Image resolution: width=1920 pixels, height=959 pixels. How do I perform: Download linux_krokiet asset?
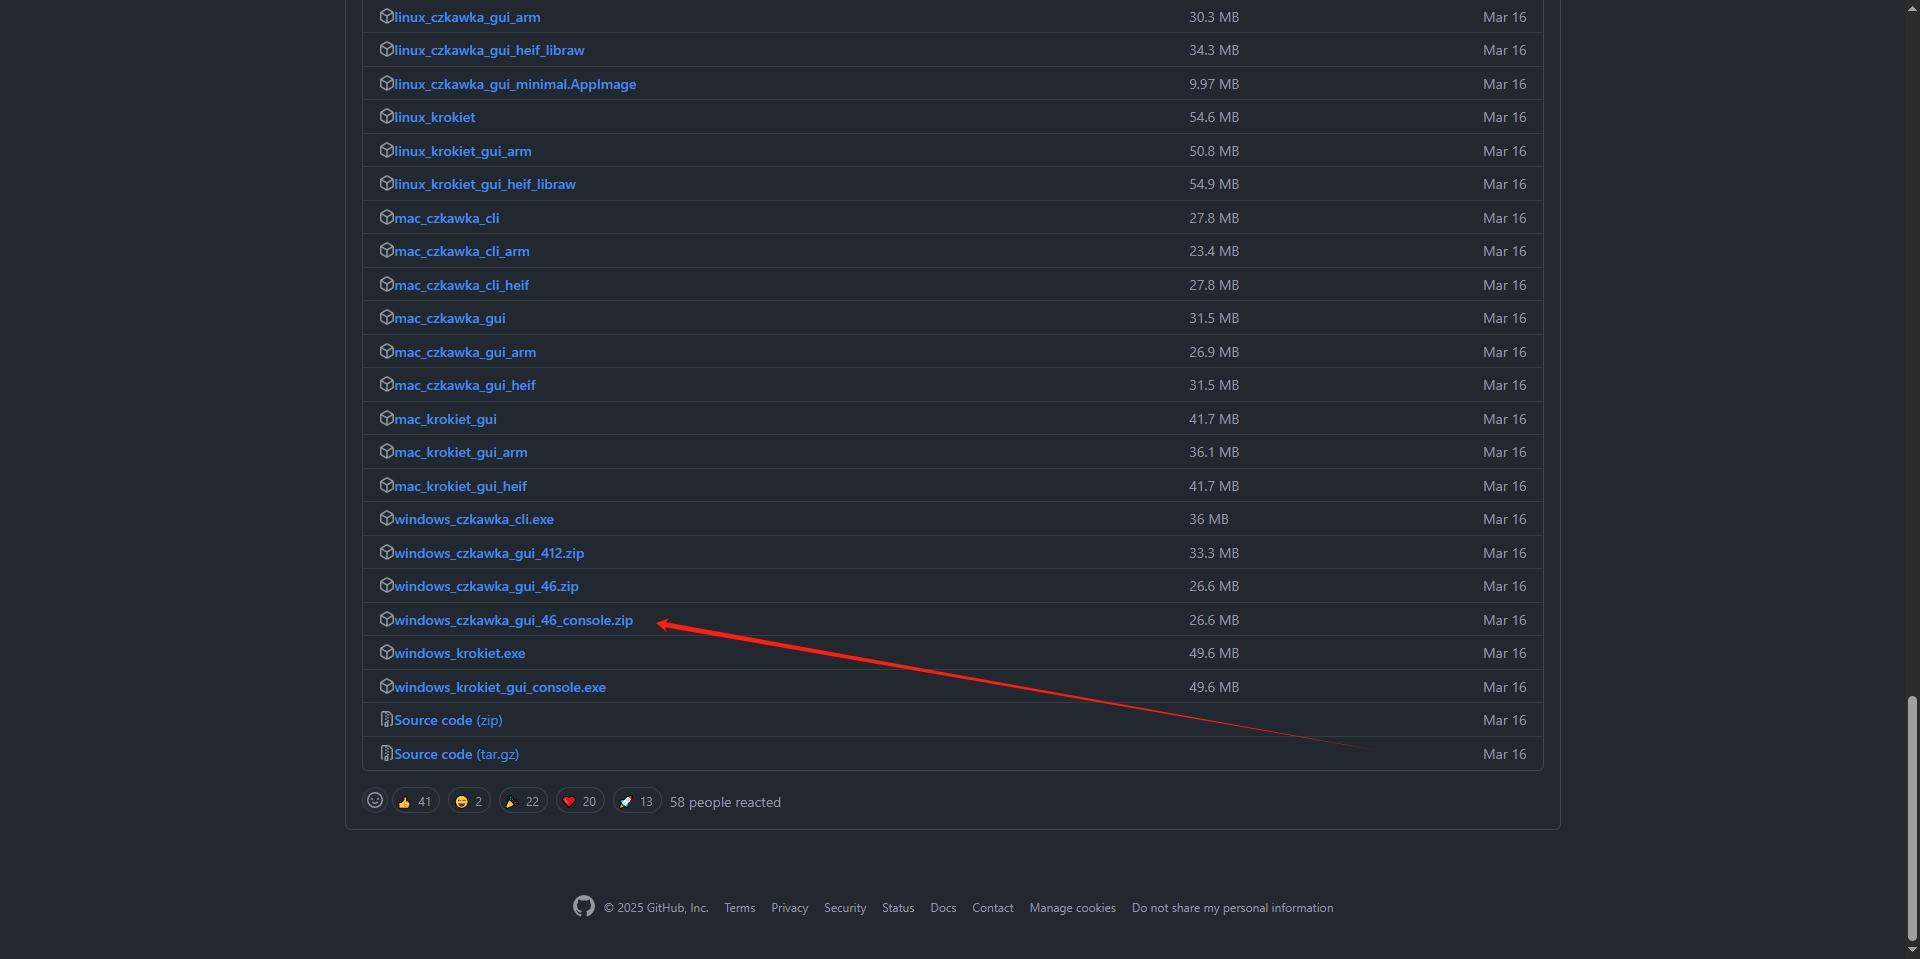click(435, 117)
